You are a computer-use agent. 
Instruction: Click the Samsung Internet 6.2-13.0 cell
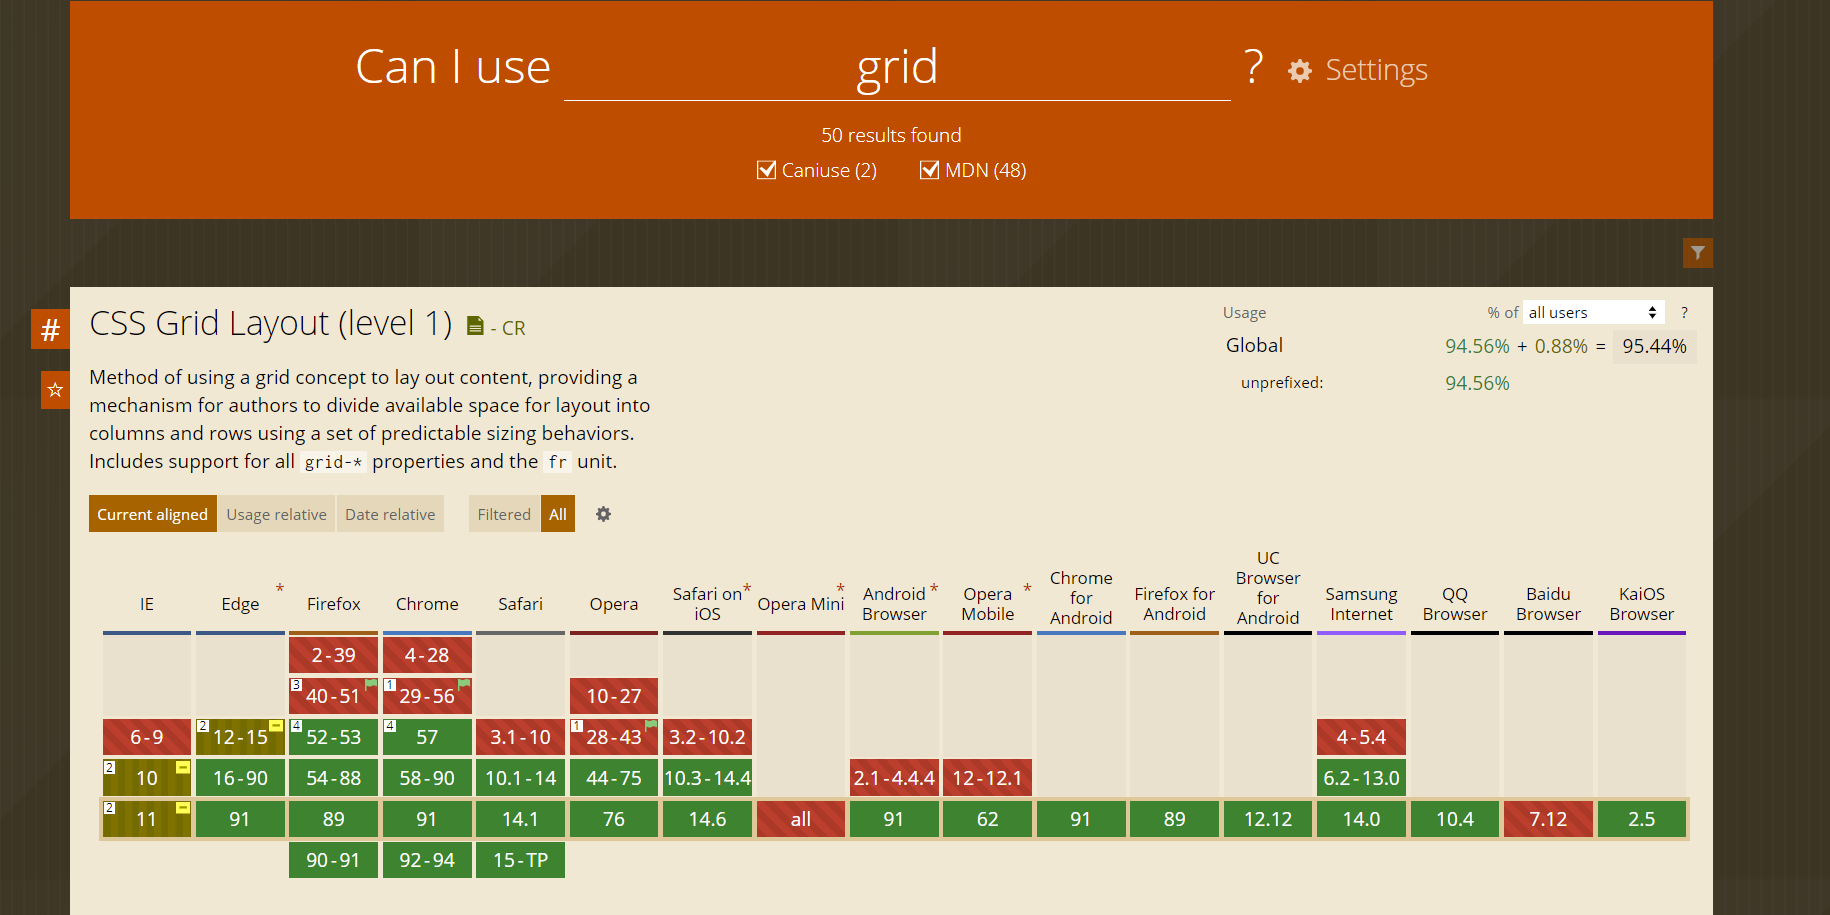coord(1361,778)
